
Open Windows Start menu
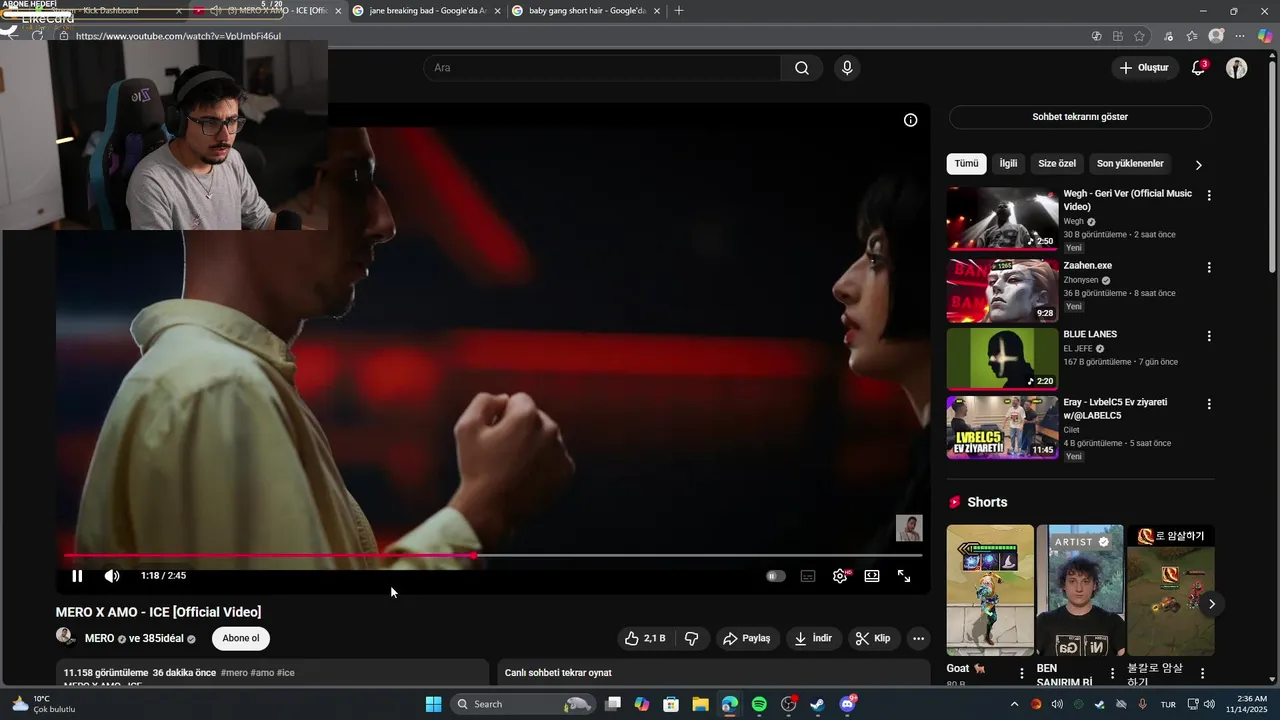433,704
